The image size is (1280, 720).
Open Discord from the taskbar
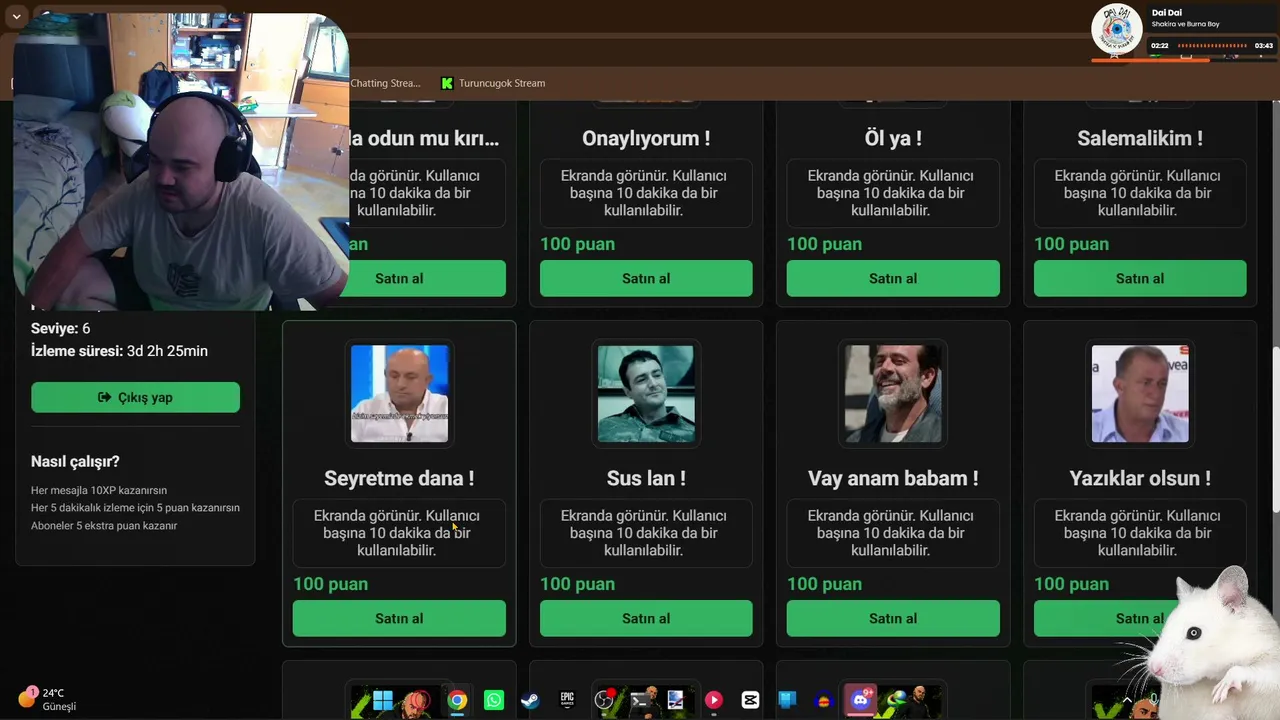(x=860, y=700)
